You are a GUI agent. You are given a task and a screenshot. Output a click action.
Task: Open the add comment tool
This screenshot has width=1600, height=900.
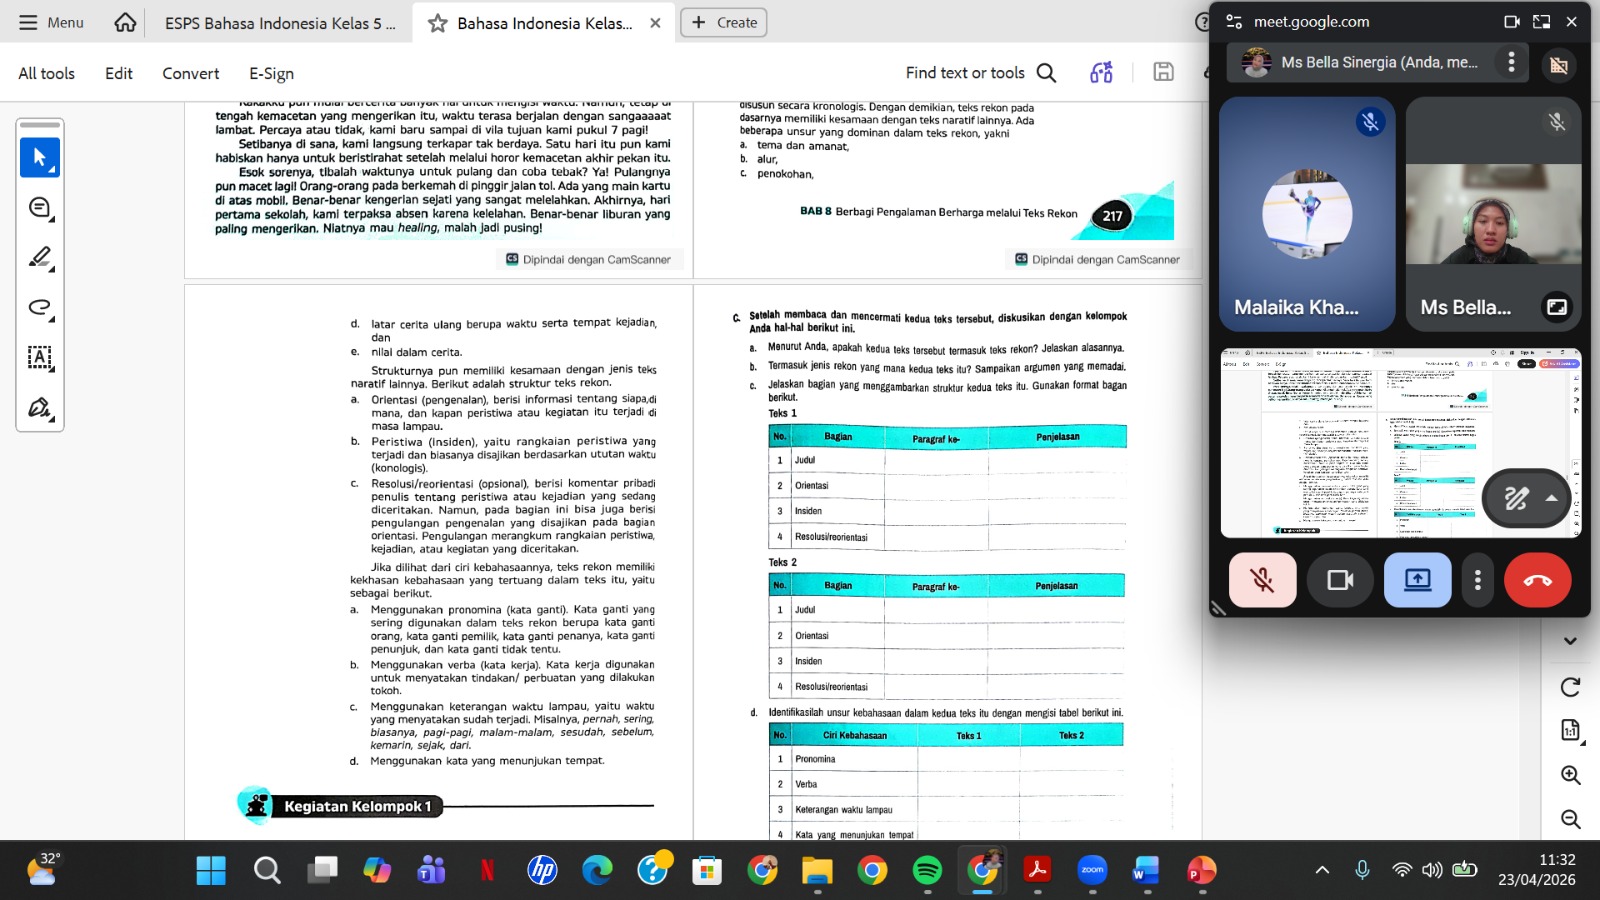(40, 208)
